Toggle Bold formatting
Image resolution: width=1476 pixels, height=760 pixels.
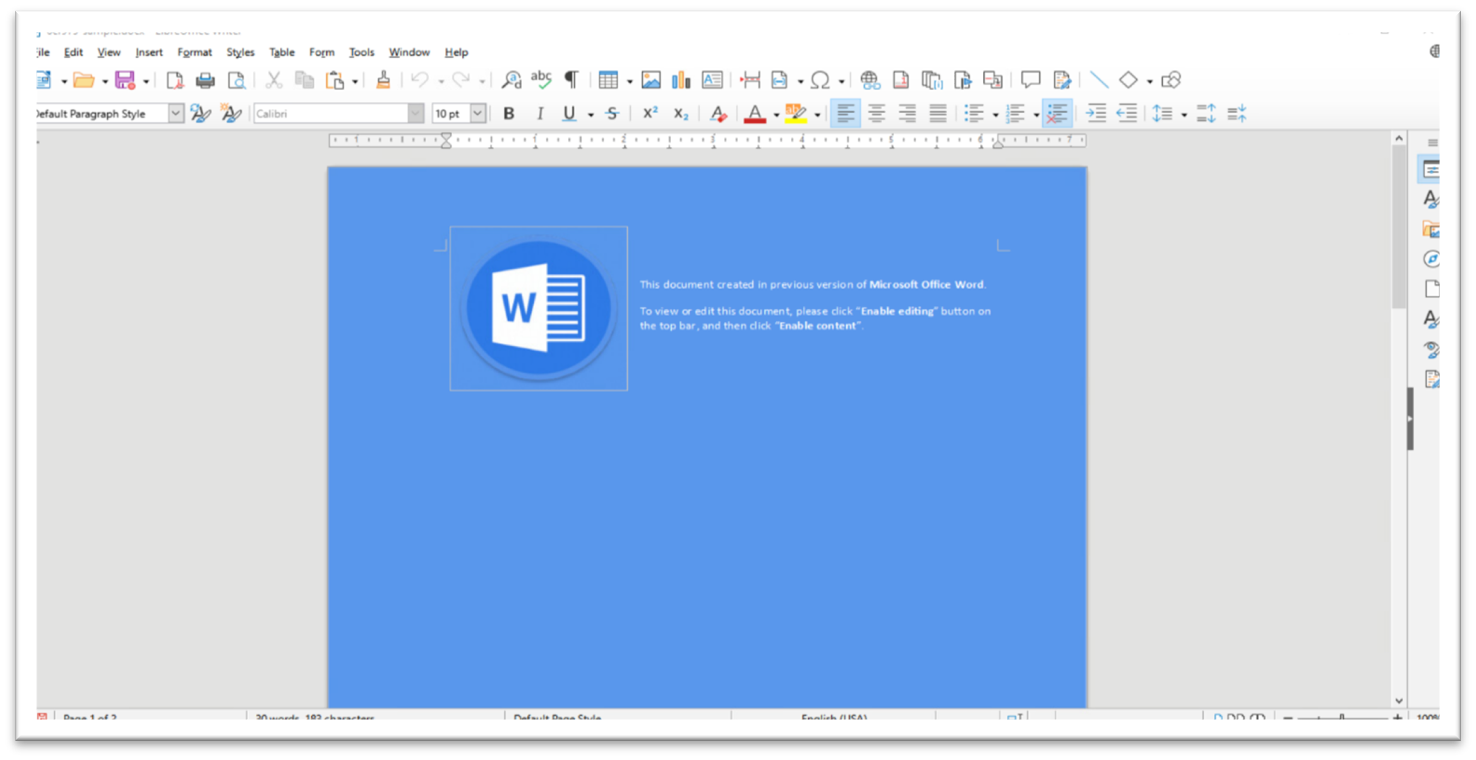point(509,114)
